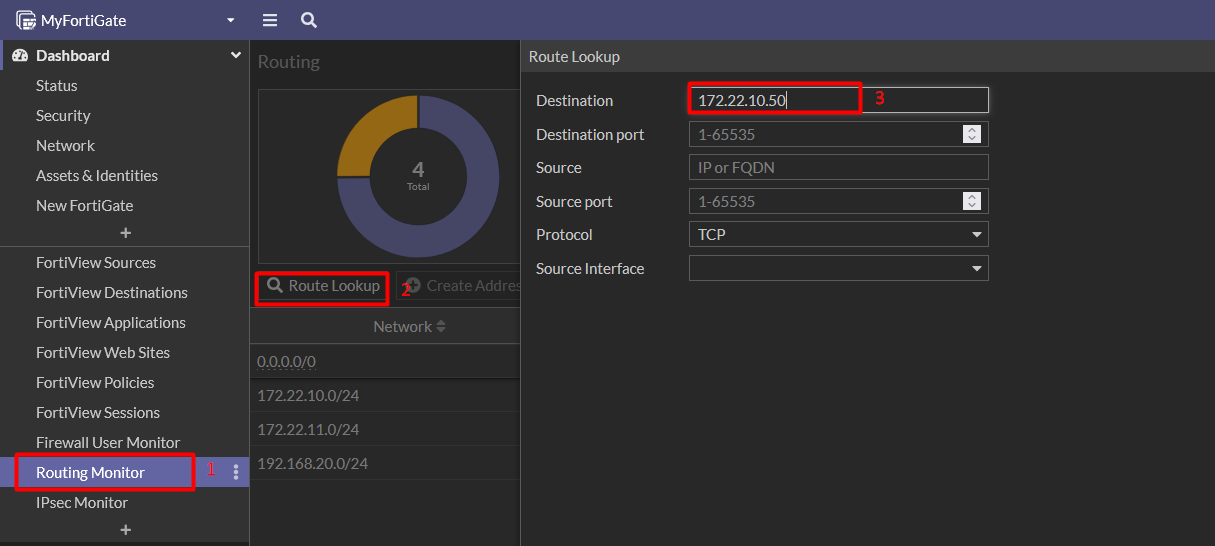
Task: Click the Source IP or FQDN field
Action: click(838, 168)
